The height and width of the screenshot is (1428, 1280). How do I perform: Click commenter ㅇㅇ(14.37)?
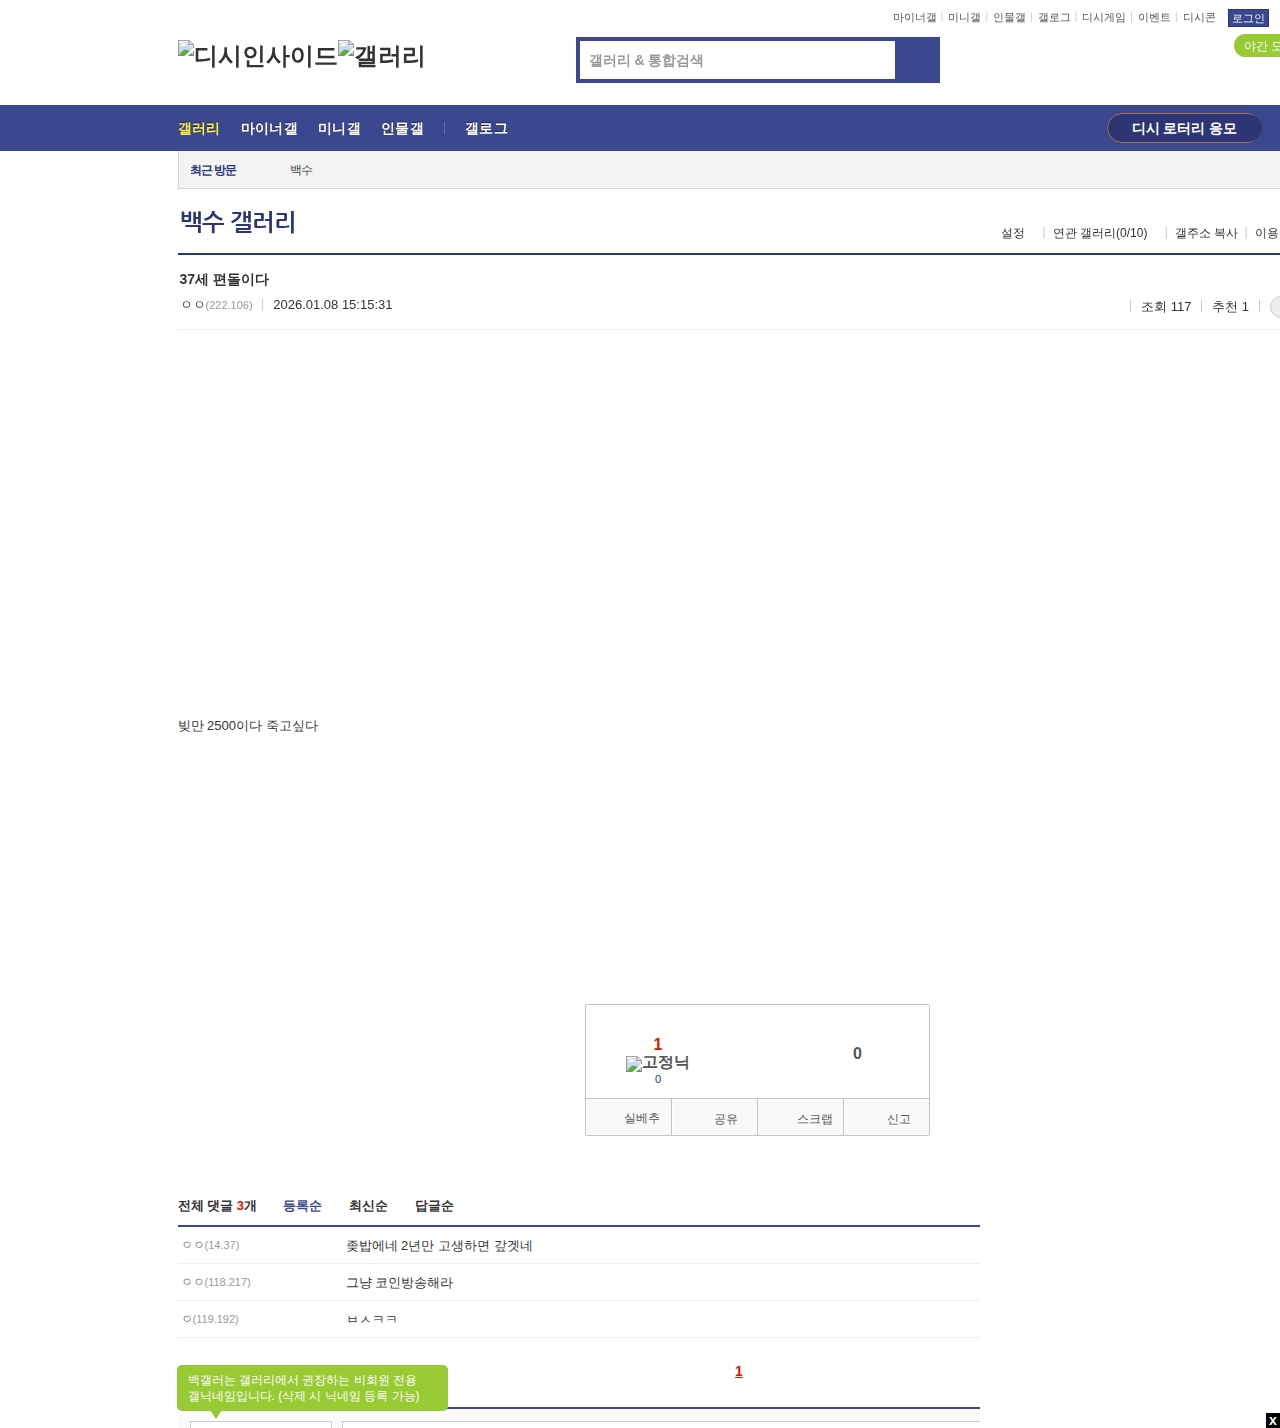click(211, 1245)
